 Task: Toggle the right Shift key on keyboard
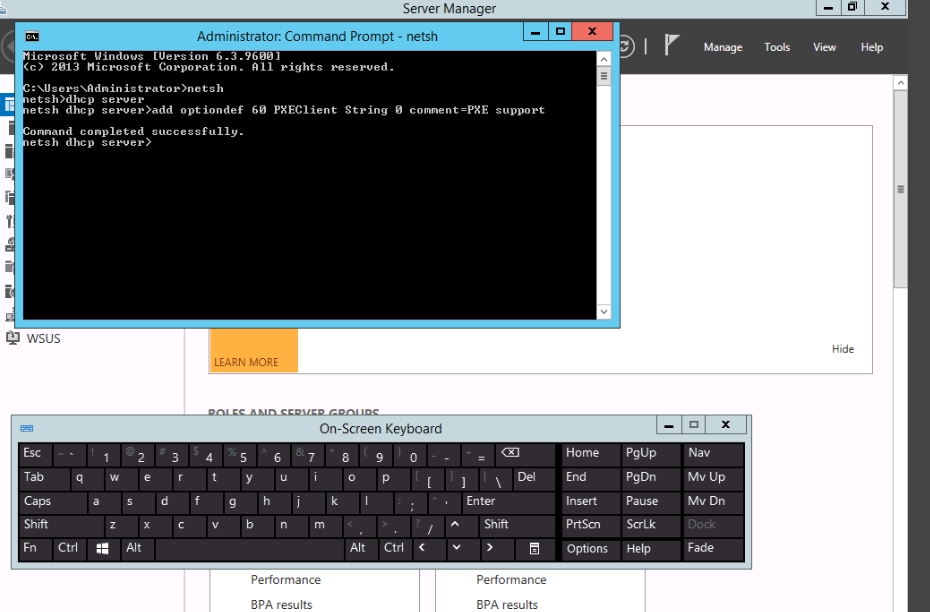[x=518, y=525]
